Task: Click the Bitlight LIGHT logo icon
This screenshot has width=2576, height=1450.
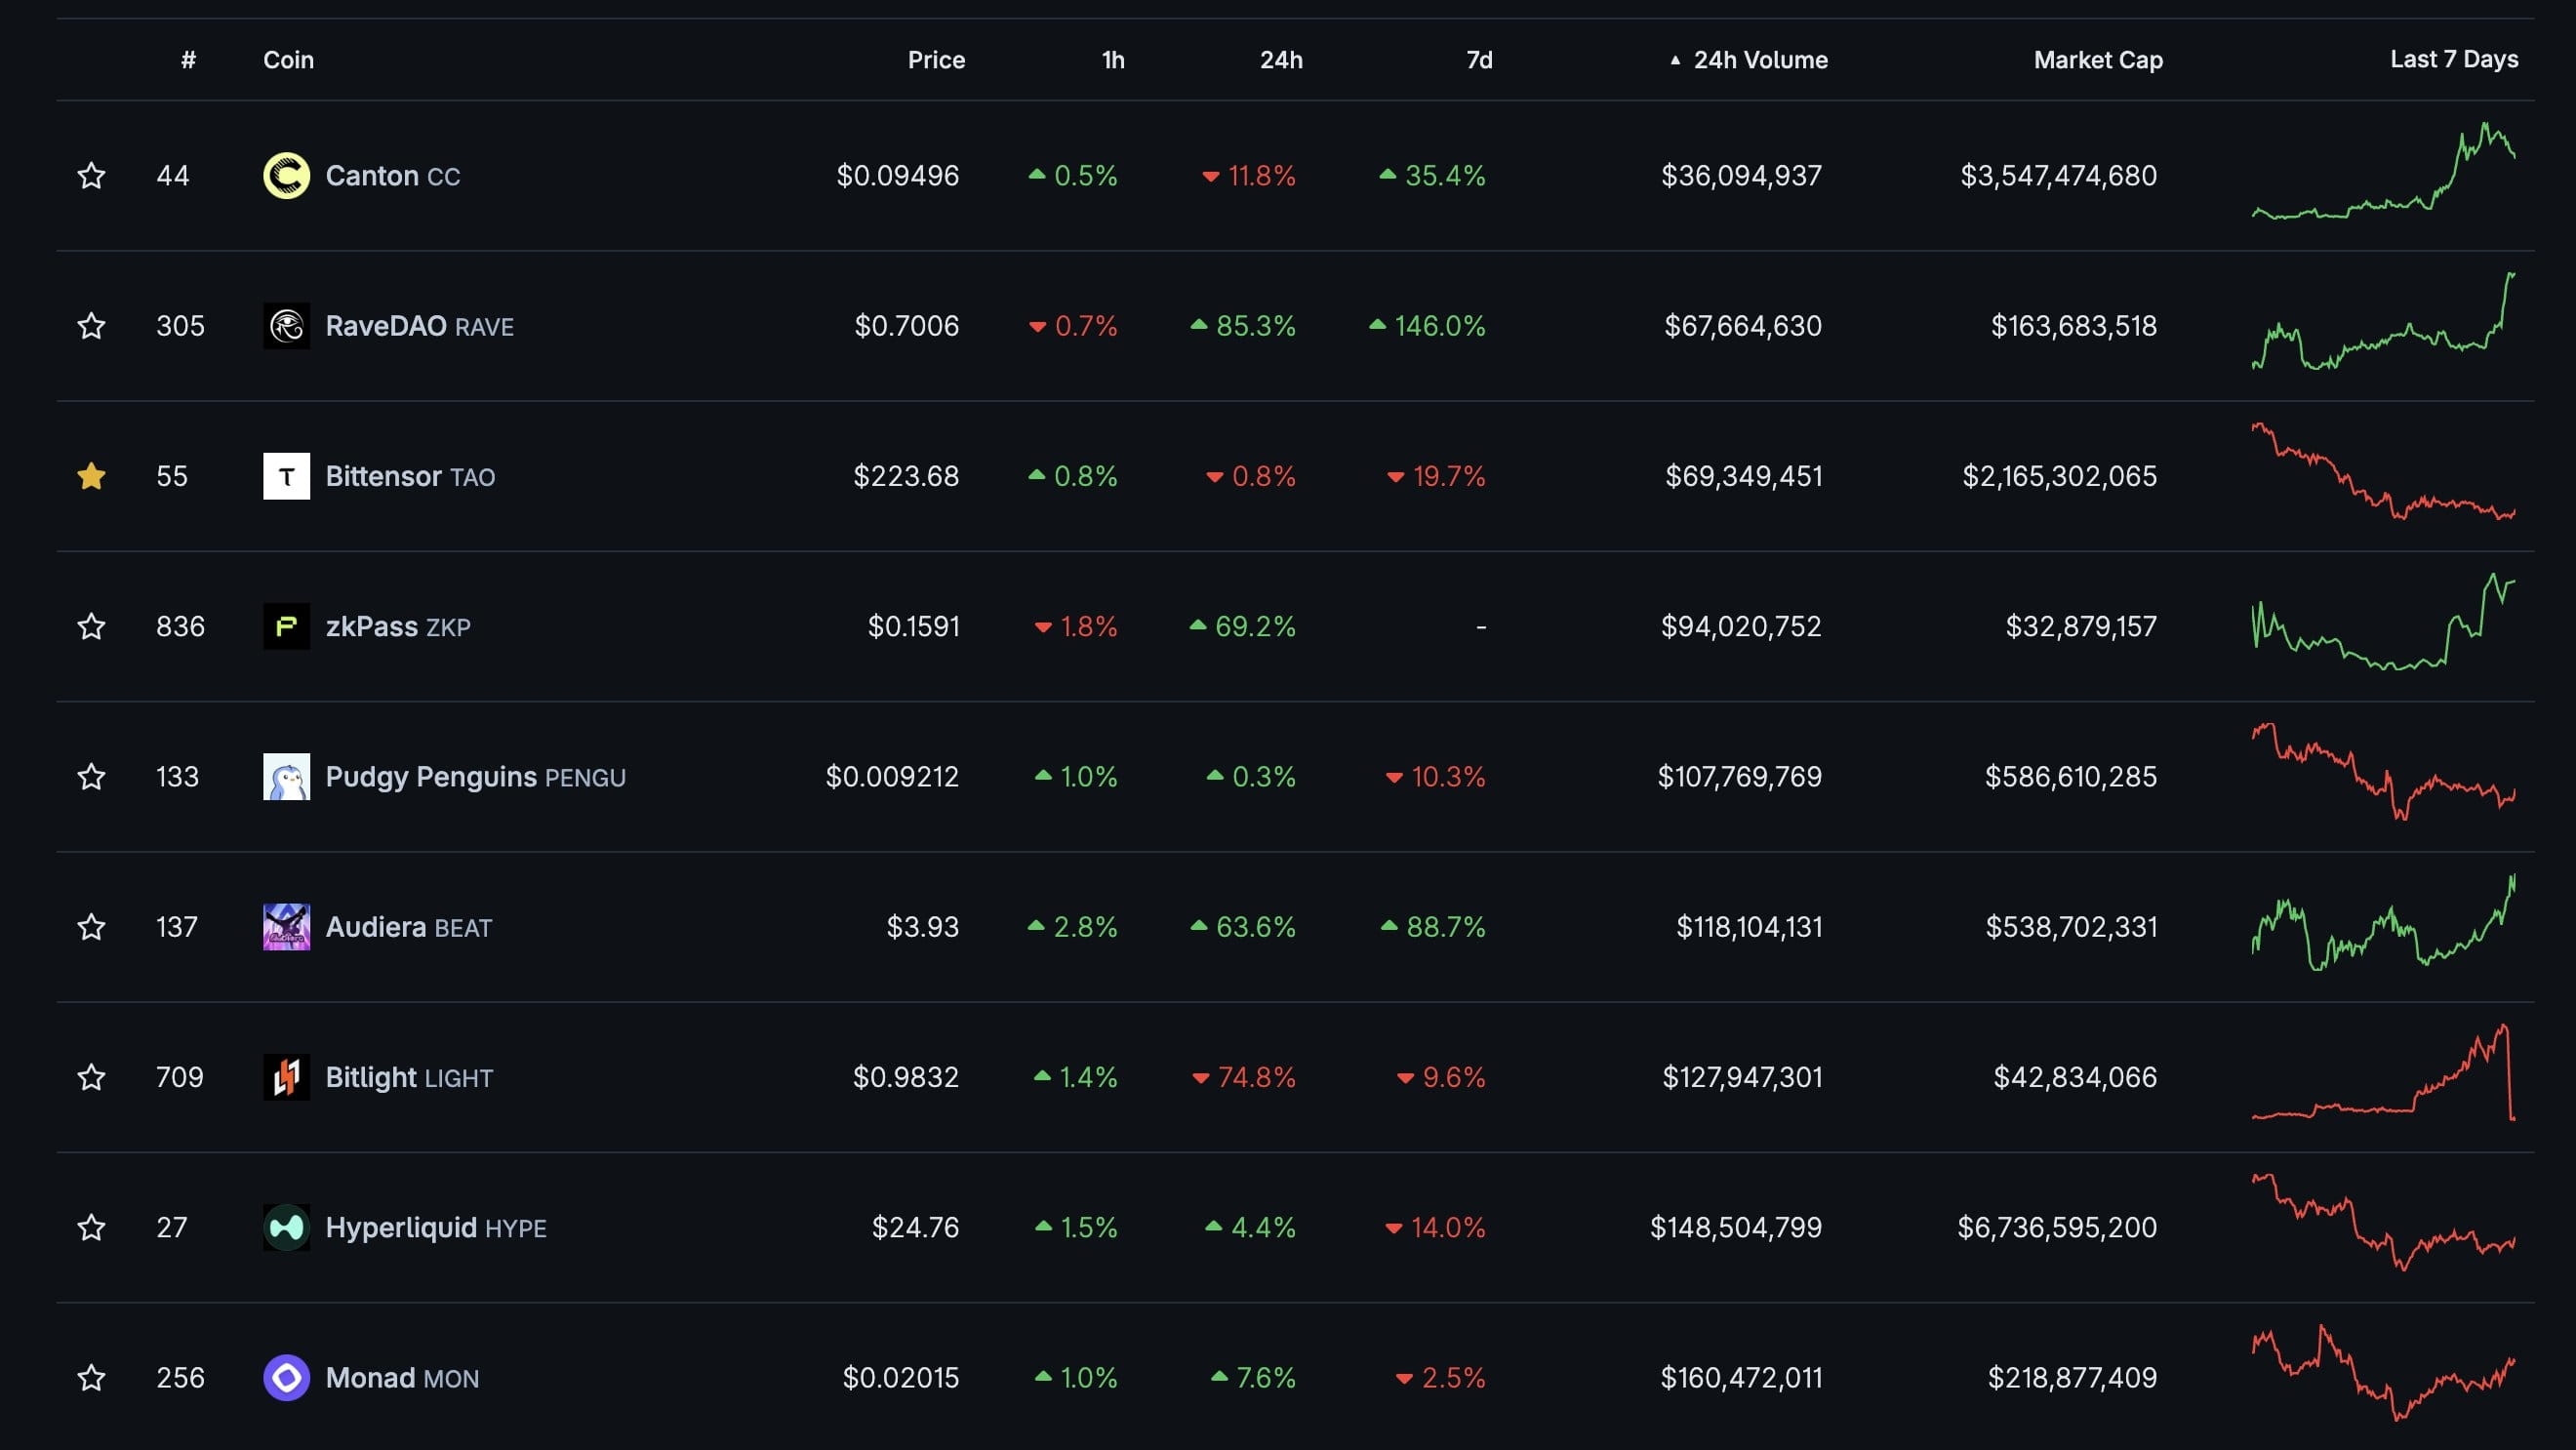Action: (286, 1077)
